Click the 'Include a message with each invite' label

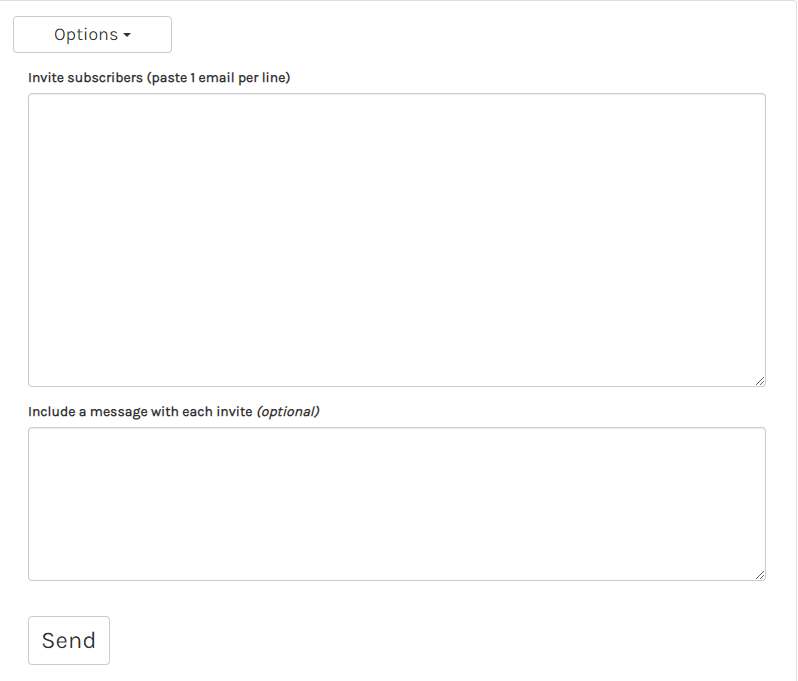[x=140, y=411]
